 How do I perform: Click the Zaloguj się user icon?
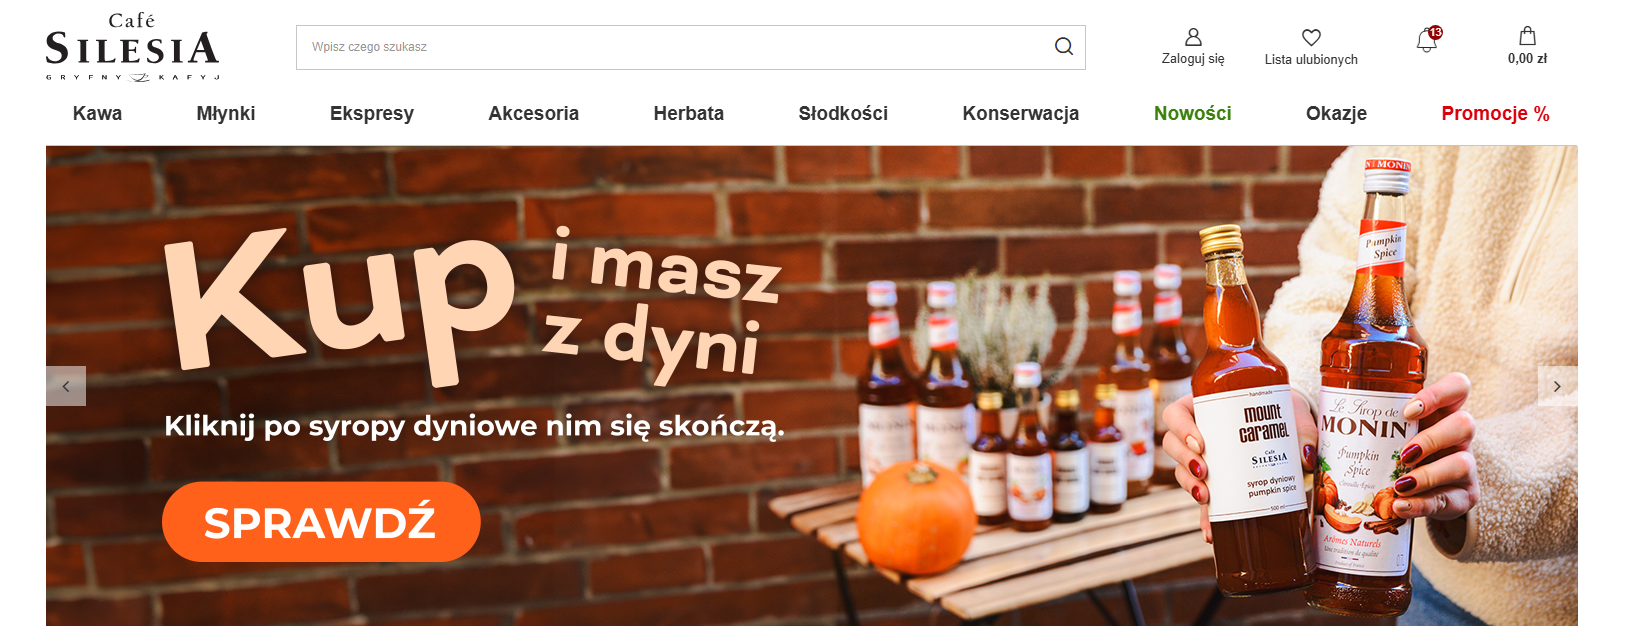pyautogui.click(x=1193, y=38)
